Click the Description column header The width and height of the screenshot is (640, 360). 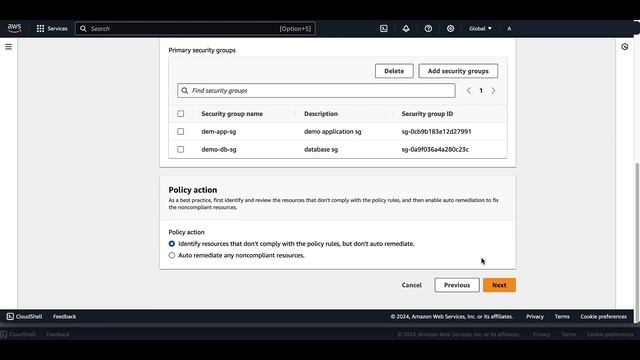(321, 114)
